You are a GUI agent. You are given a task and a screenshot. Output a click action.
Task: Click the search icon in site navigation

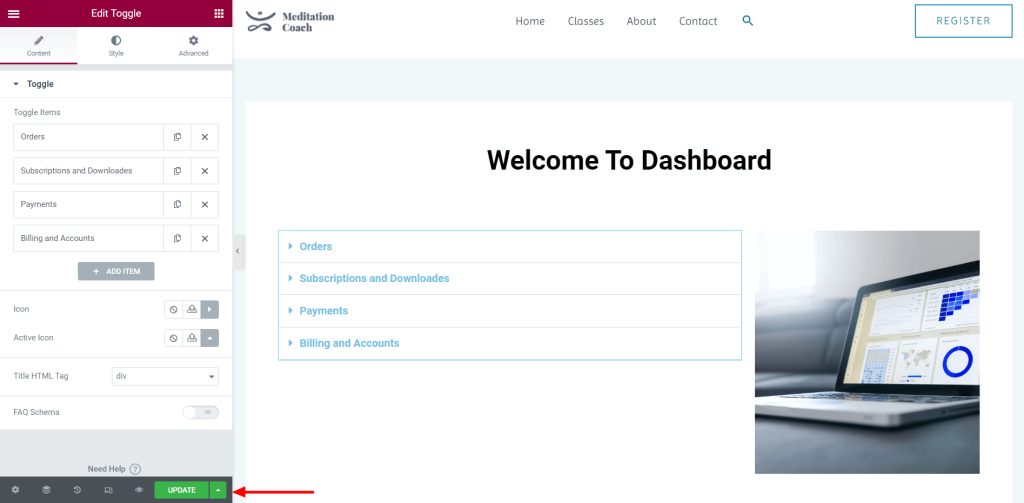click(x=748, y=21)
